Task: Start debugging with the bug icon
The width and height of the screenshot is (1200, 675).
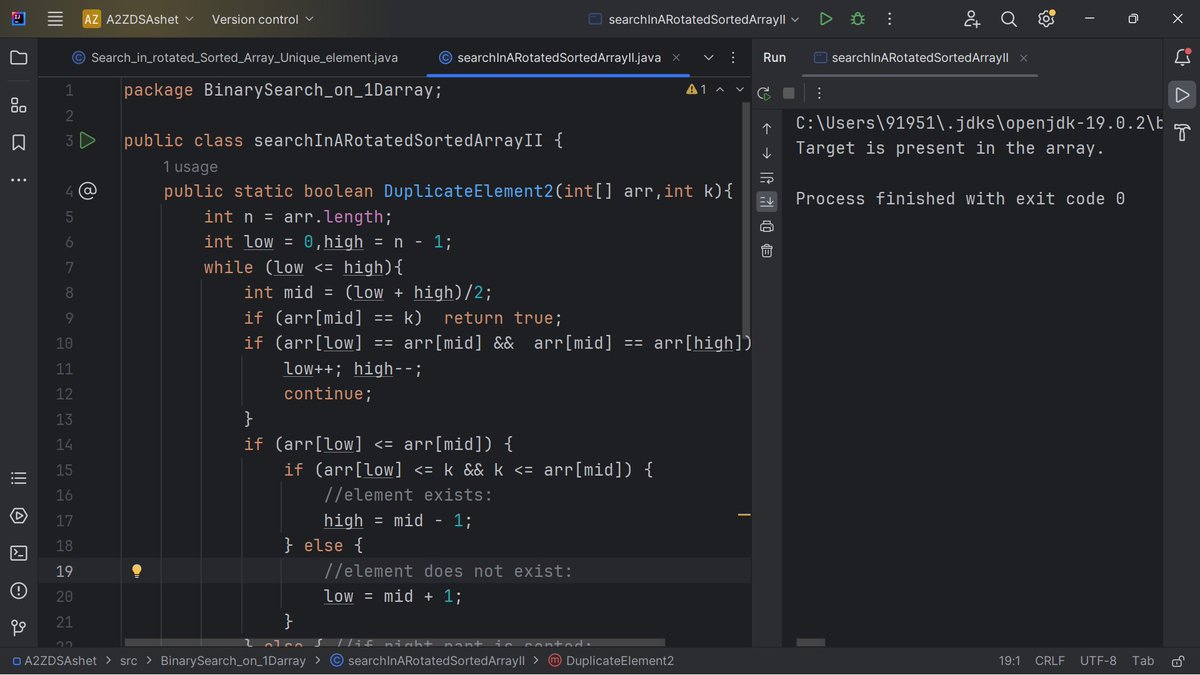Action: pos(858,18)
